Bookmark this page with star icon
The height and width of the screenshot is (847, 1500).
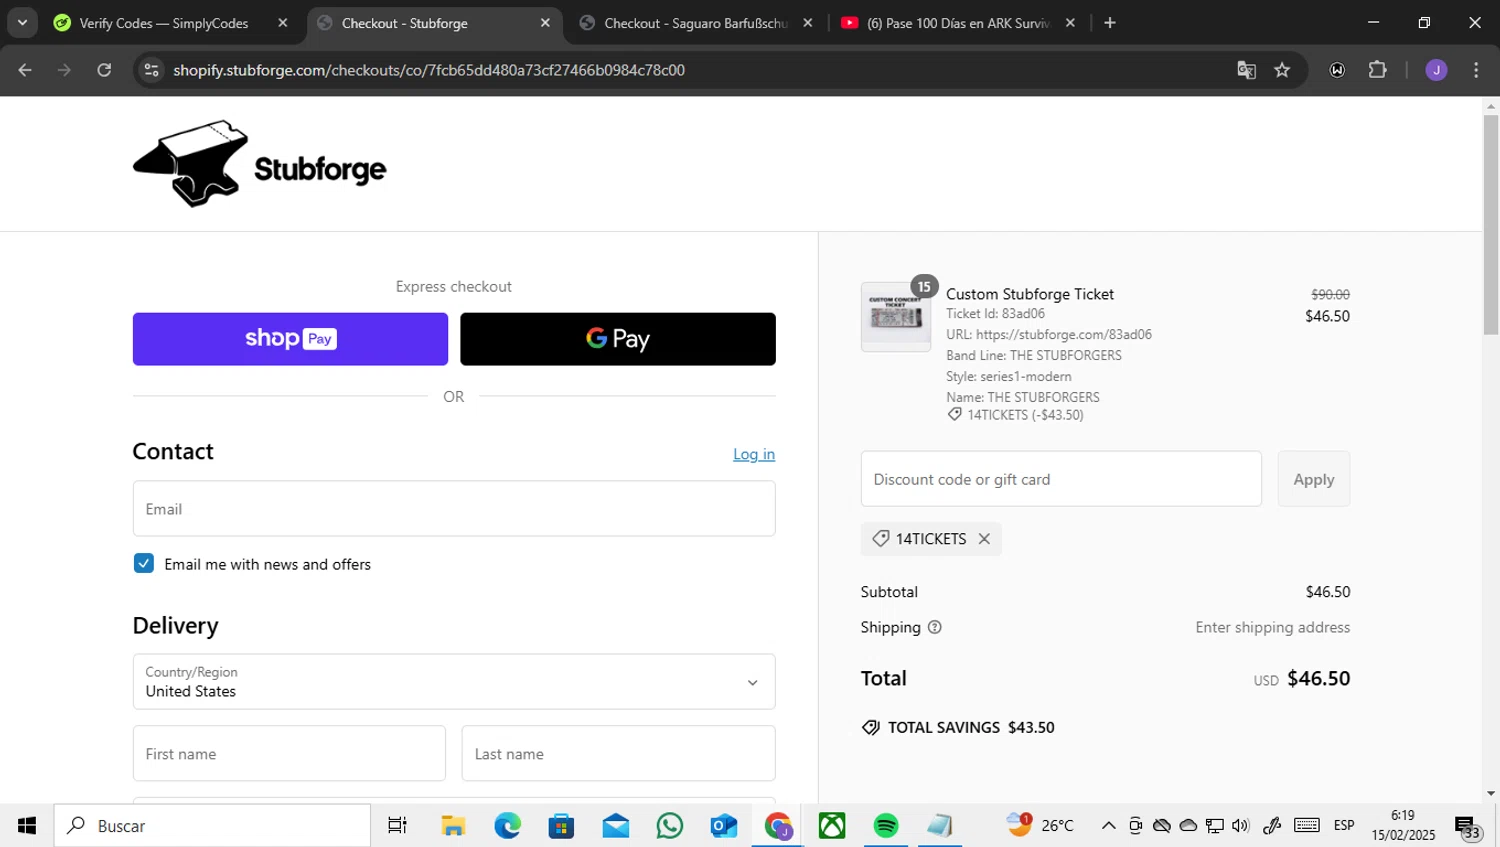point(1283,70)
